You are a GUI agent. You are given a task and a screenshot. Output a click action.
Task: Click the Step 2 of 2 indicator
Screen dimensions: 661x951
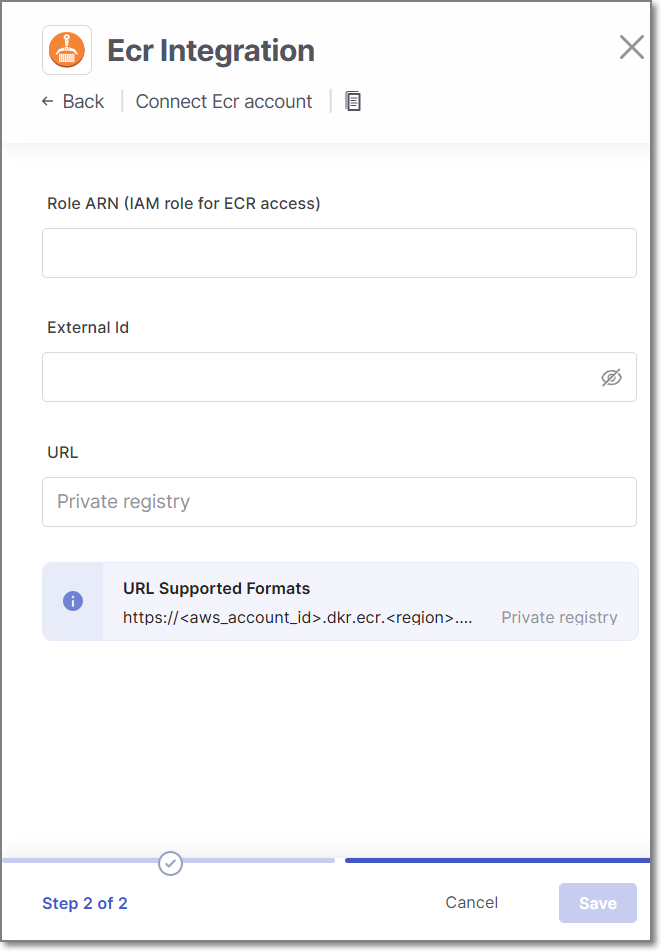[85, 903]
